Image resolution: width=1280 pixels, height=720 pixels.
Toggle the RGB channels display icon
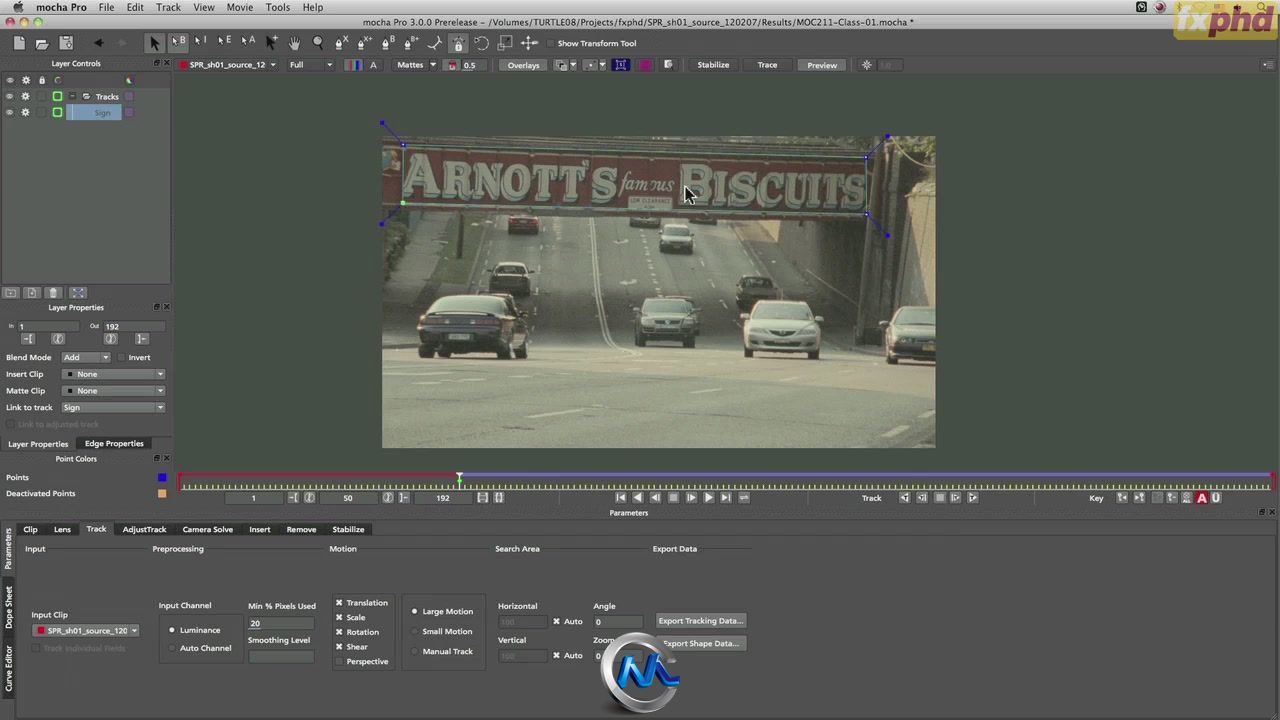354,65
